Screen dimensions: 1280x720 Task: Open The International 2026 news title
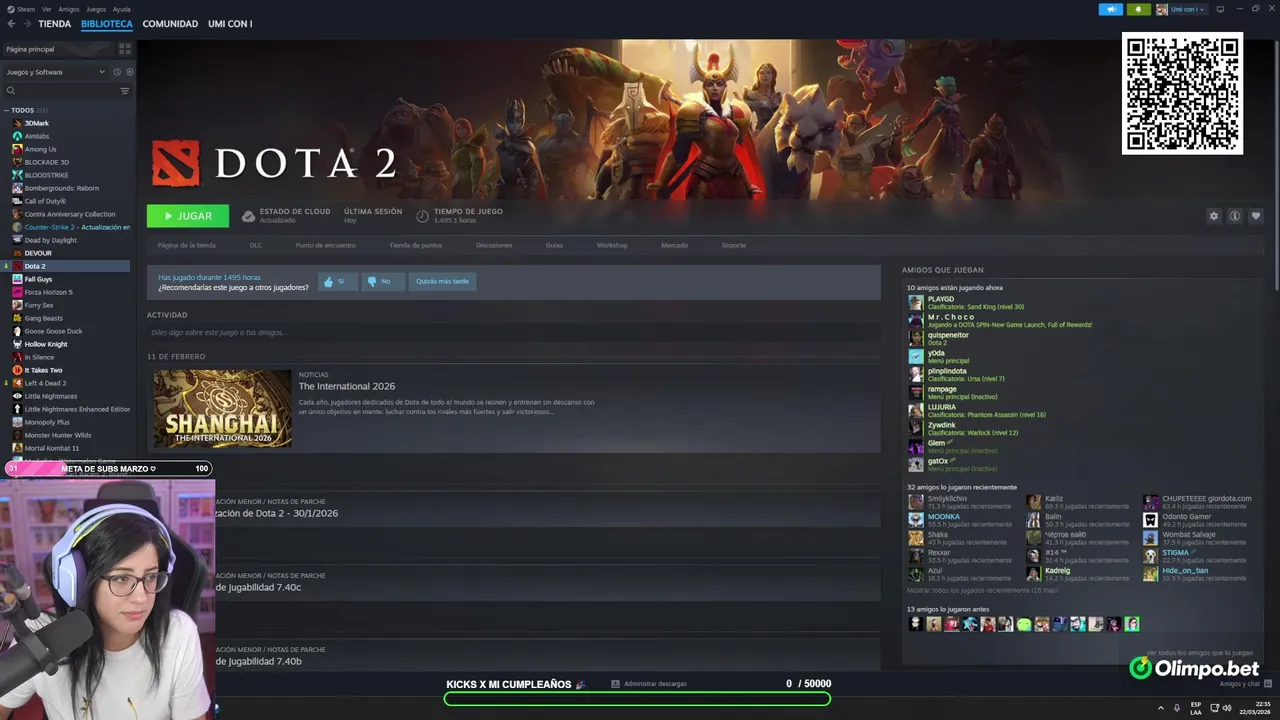pyautogui.click(x=347, y=386)
